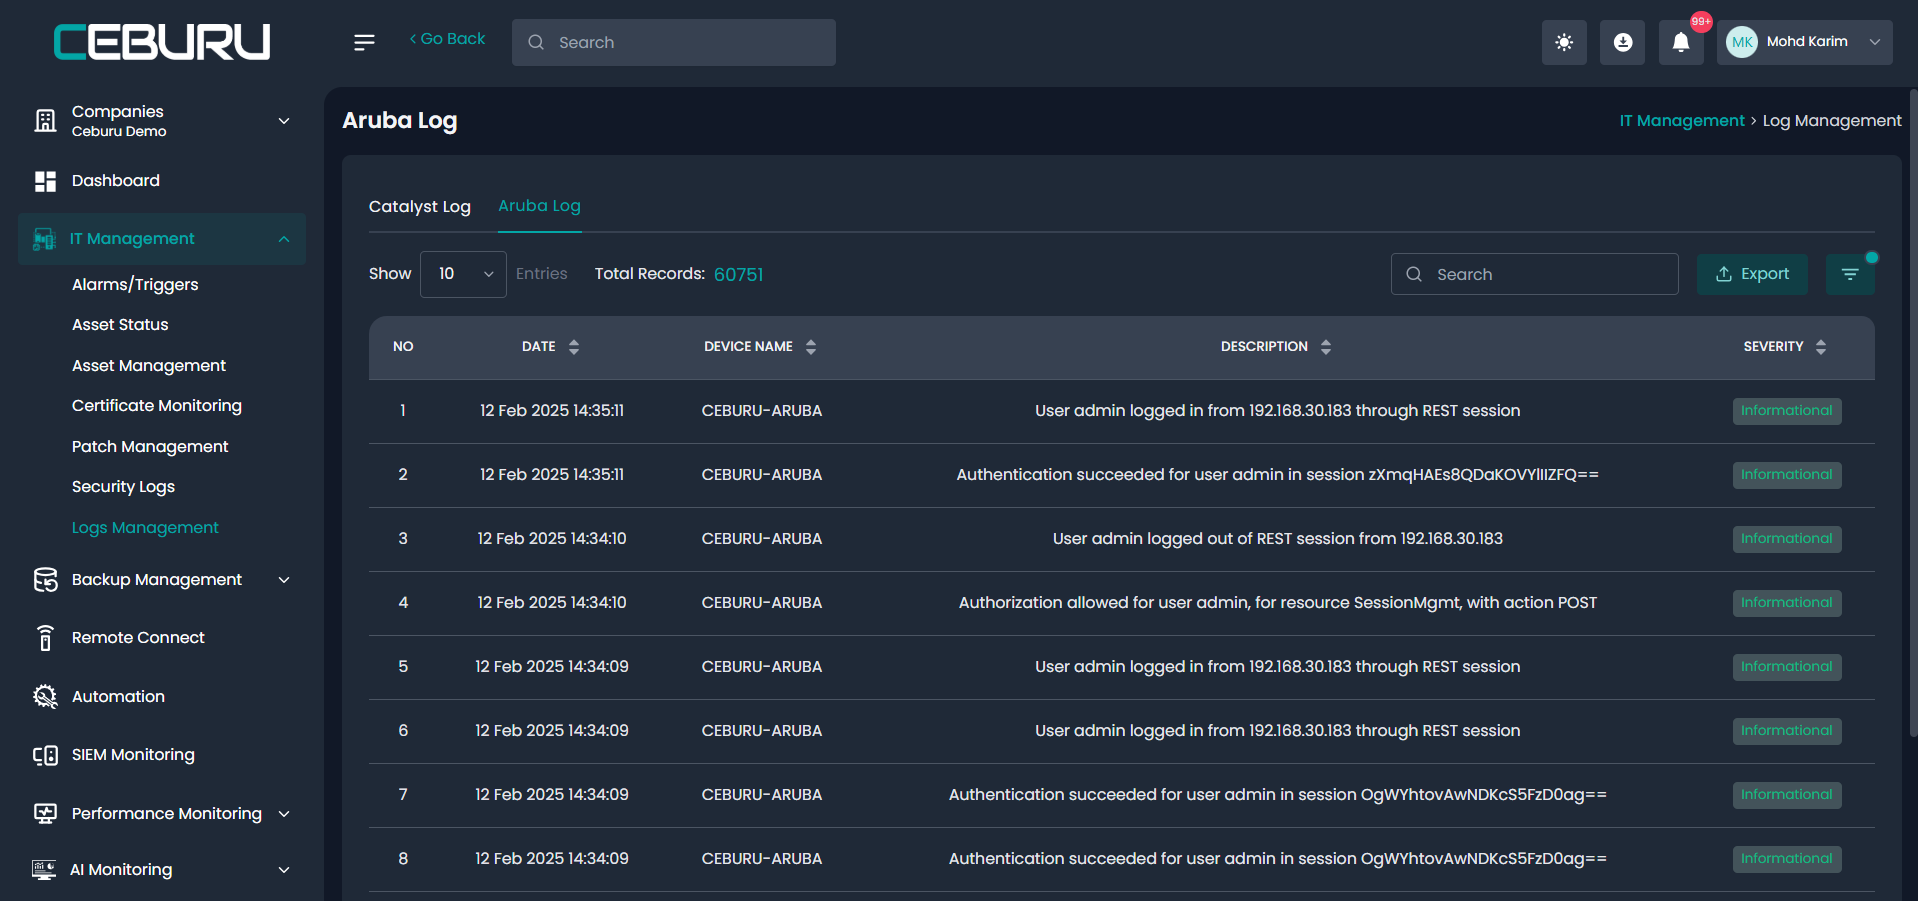Click Informational badge in row 3
The height and width of the screenshot is (901, 1918).
(x=1787, y=539)
